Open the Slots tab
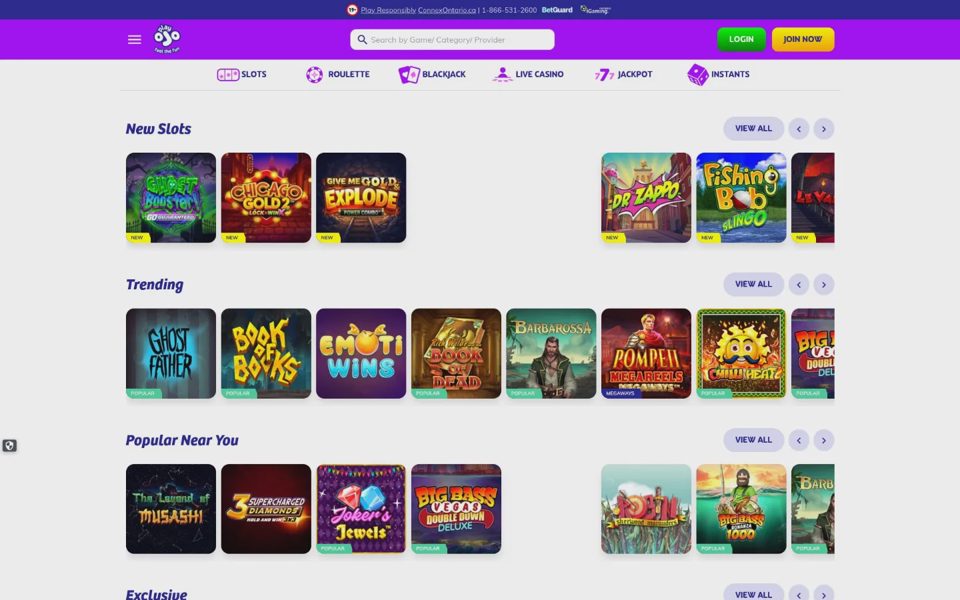Image resolution: width=960 pixels, height=600 pixels. [242, 75]
